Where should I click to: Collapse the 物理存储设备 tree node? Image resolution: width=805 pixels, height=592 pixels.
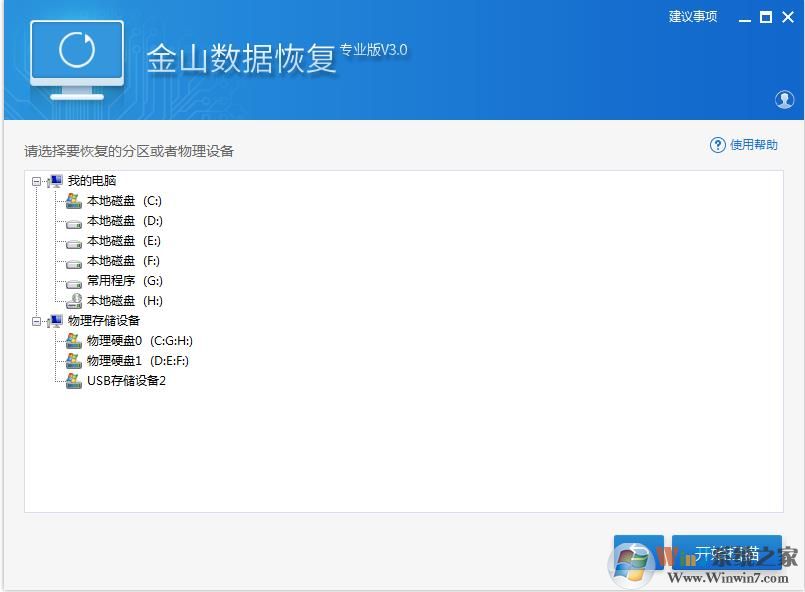click(x=36, y=321)
